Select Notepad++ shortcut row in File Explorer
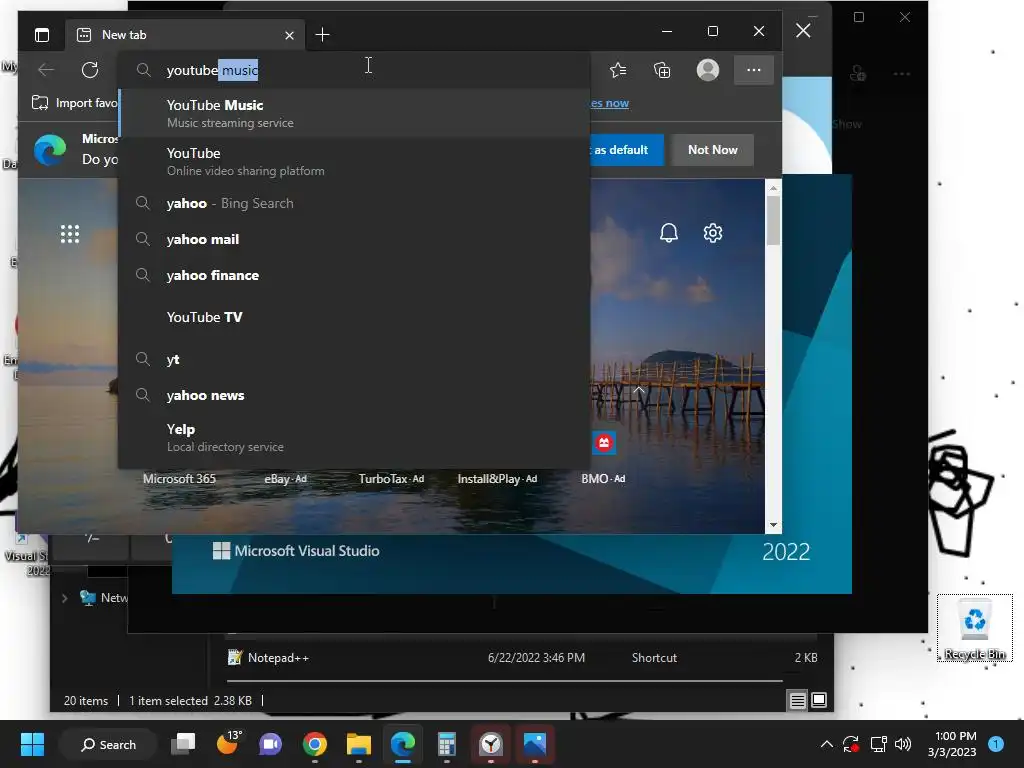 pyautogui.click(x=521, y=658)
